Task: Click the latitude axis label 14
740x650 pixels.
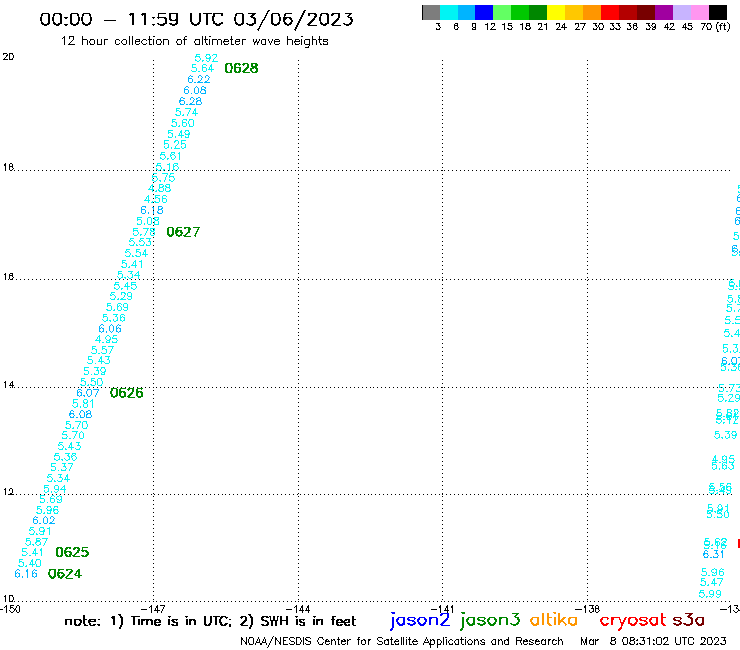Action: click(8, 385)
